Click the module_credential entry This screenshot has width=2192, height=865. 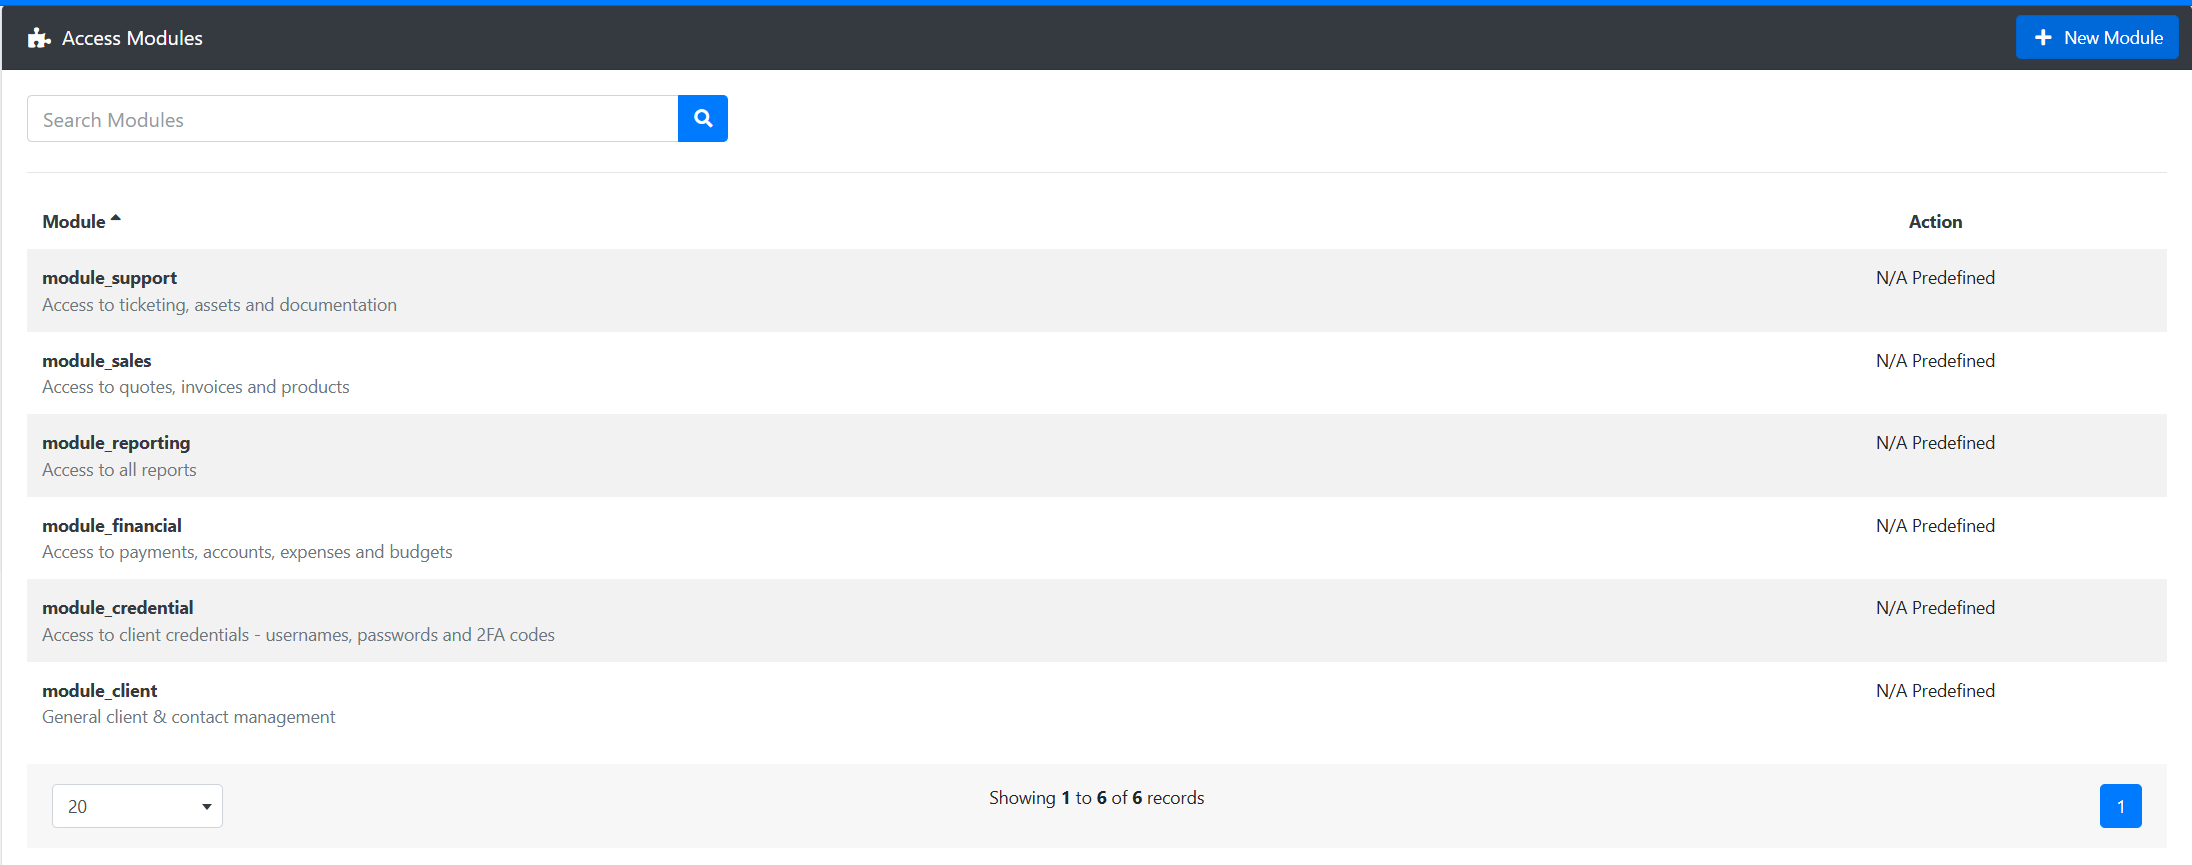118,608
